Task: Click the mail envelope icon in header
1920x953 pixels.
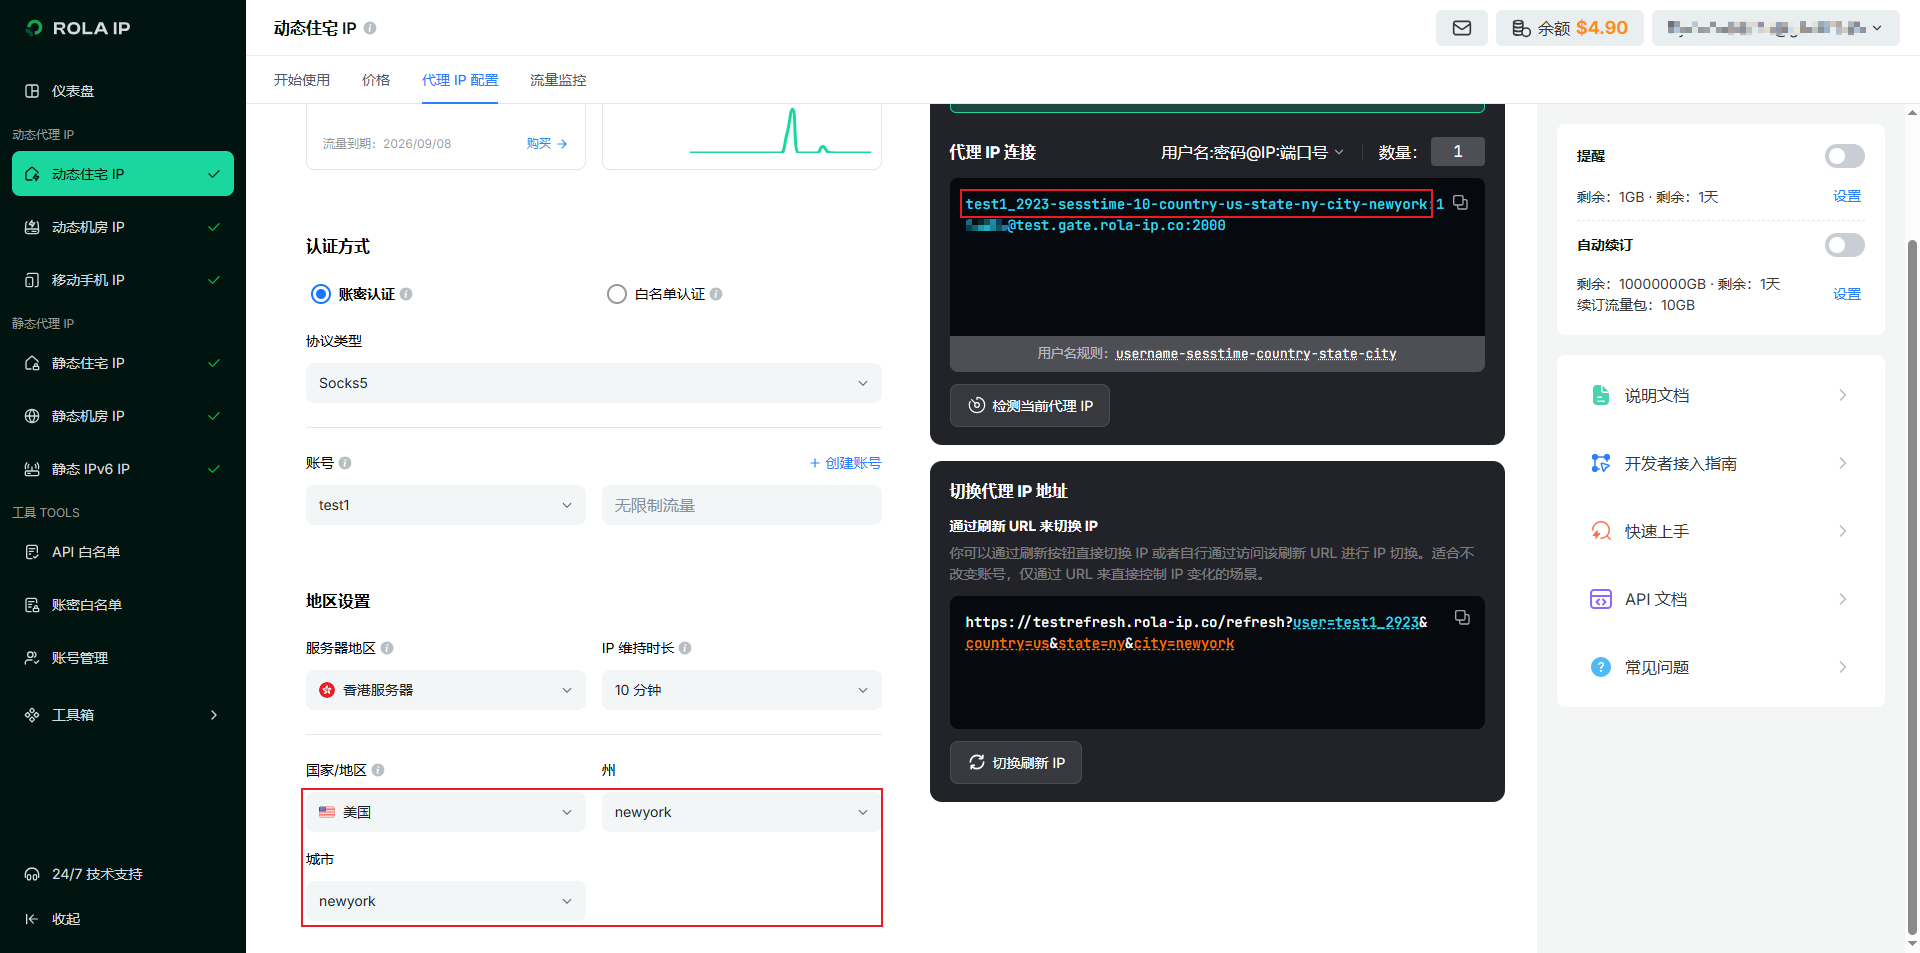Action: [x=1461, y=28]
